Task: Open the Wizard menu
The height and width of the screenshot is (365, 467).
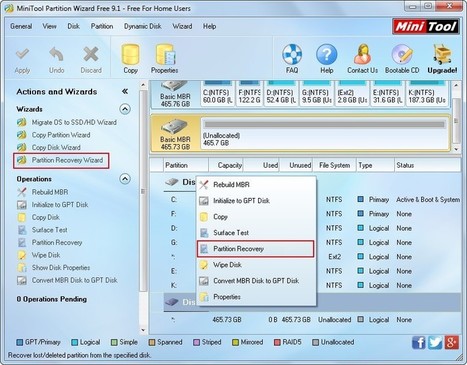Action: tap(182, 26)
